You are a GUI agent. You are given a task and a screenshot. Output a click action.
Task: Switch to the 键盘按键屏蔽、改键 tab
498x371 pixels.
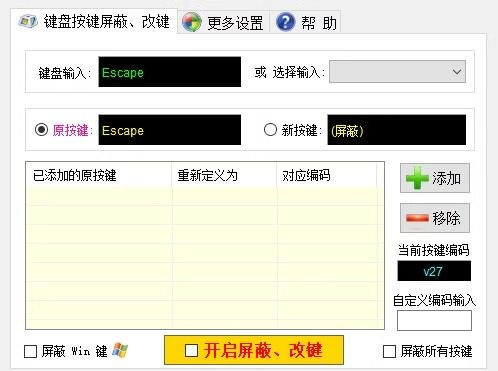click(x=94, y=22)
